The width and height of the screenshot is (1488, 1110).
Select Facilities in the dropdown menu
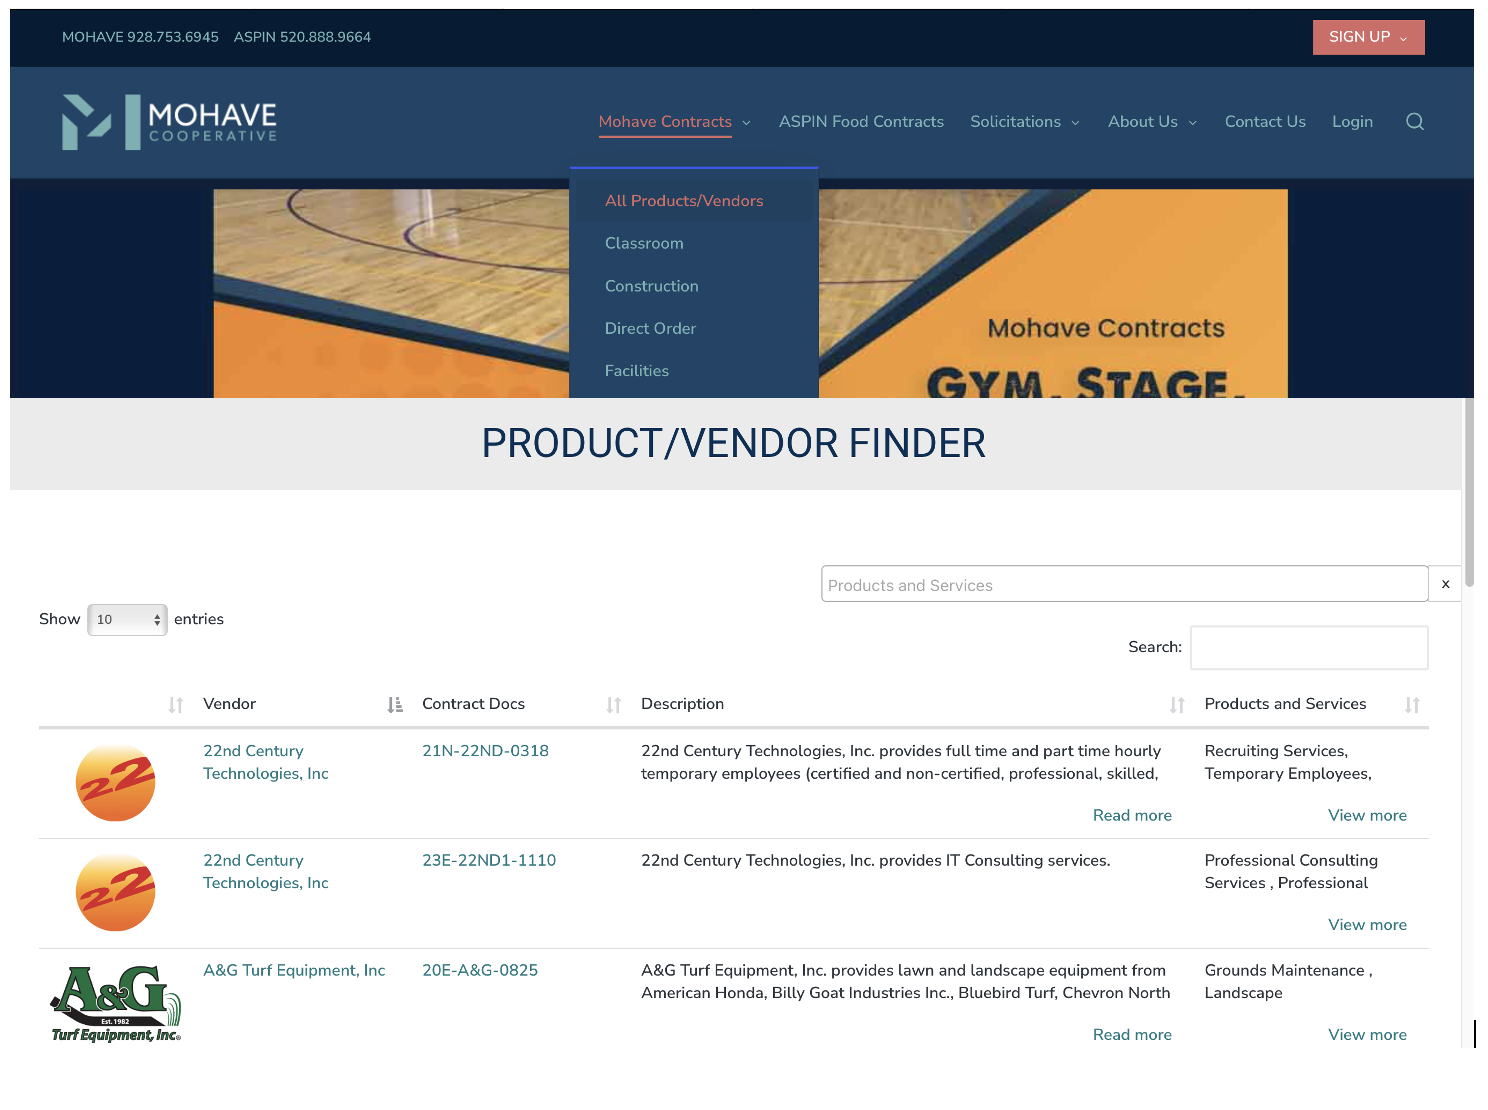(x=636, y=371)
